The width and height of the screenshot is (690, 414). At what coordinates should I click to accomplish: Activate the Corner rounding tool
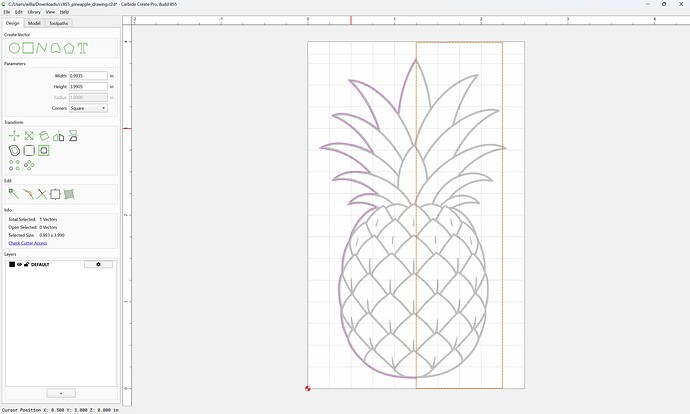click(x=29, y=150)
